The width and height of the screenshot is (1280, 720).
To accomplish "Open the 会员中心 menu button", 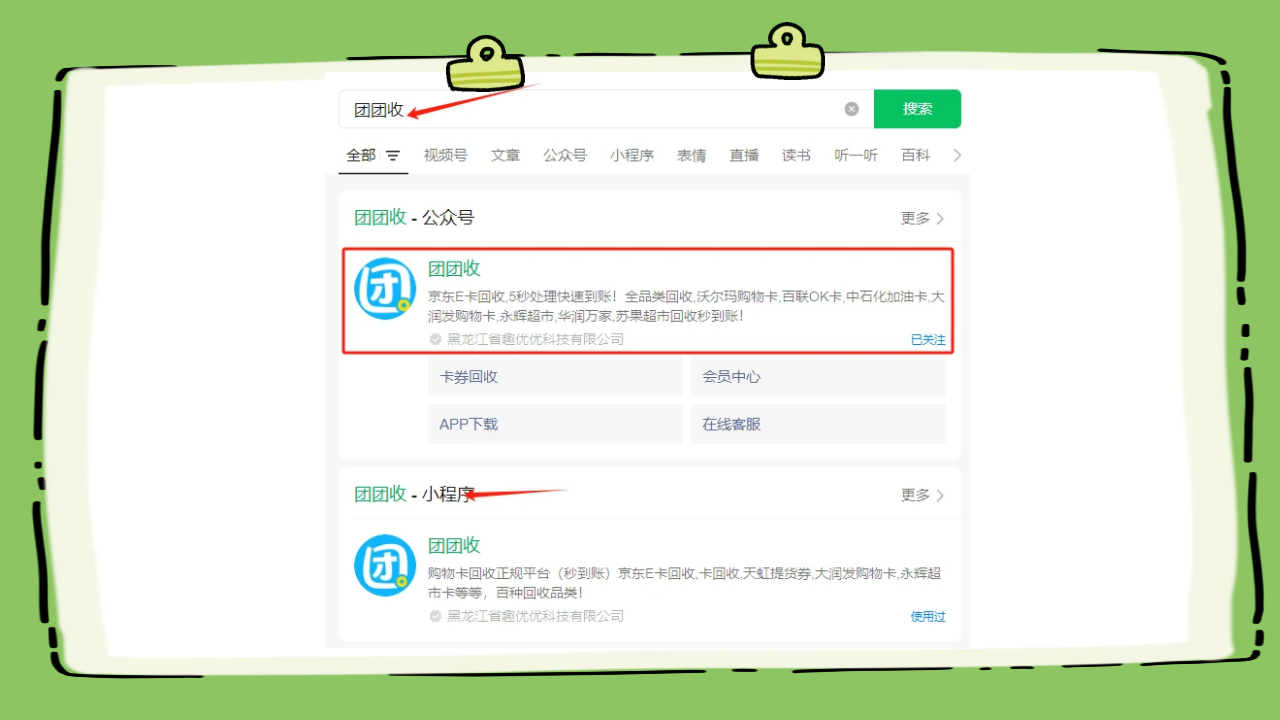I will (x=818, y=377).
